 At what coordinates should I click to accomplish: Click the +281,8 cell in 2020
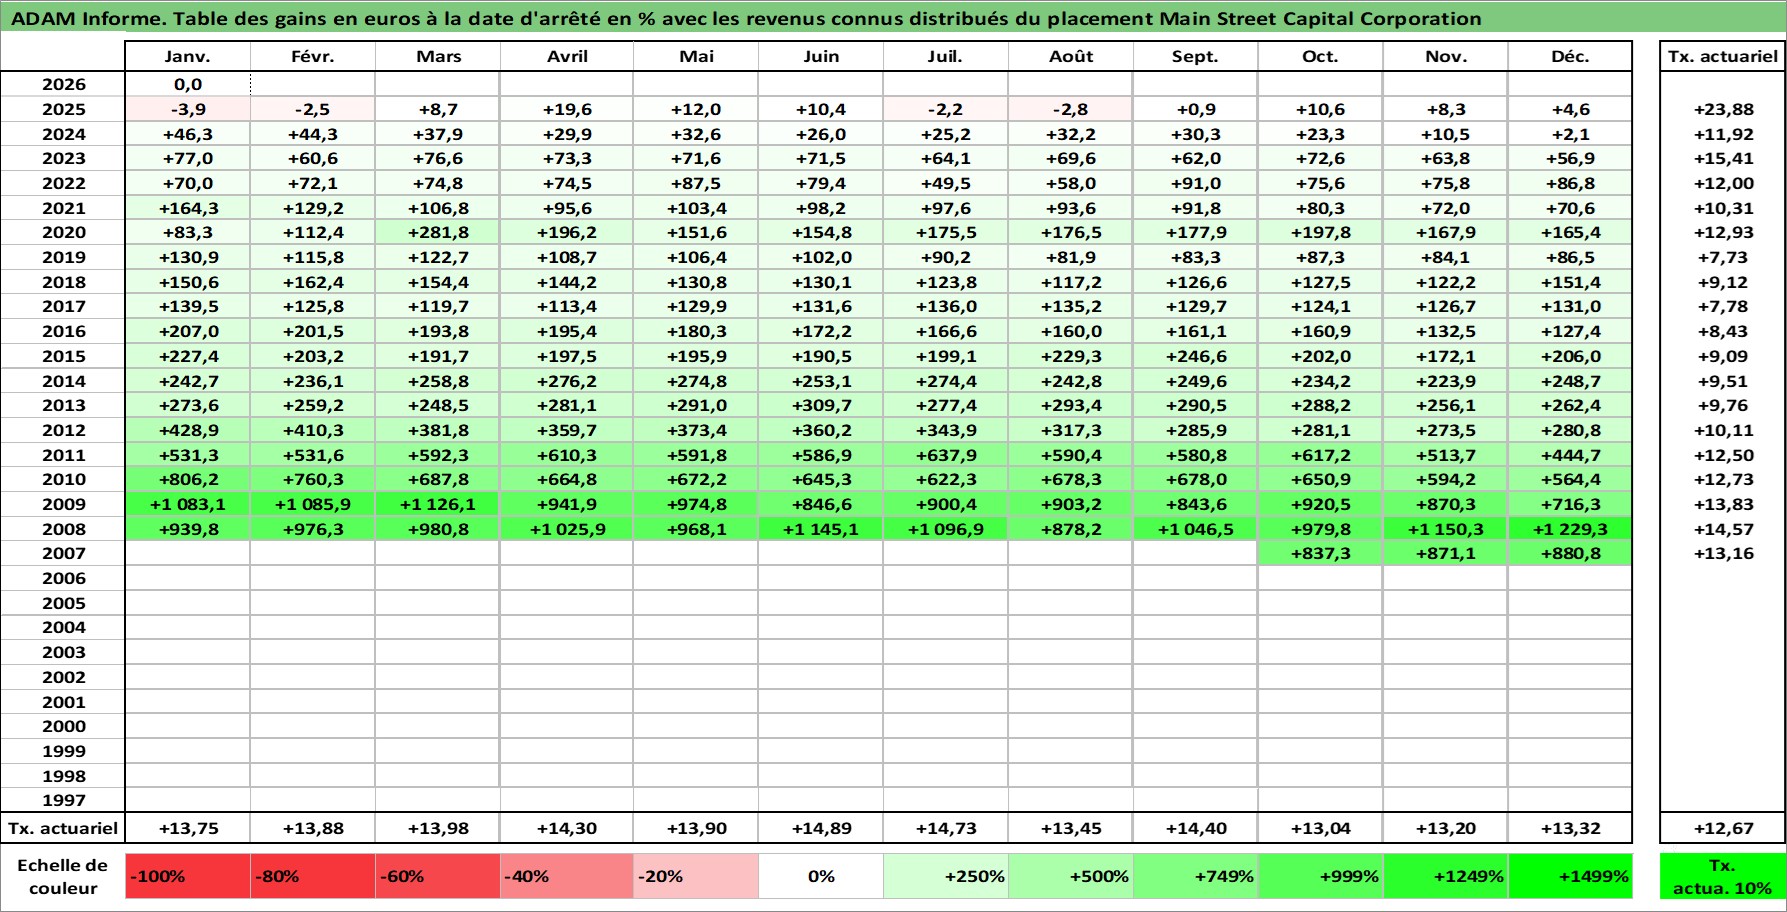click(438, 232)
